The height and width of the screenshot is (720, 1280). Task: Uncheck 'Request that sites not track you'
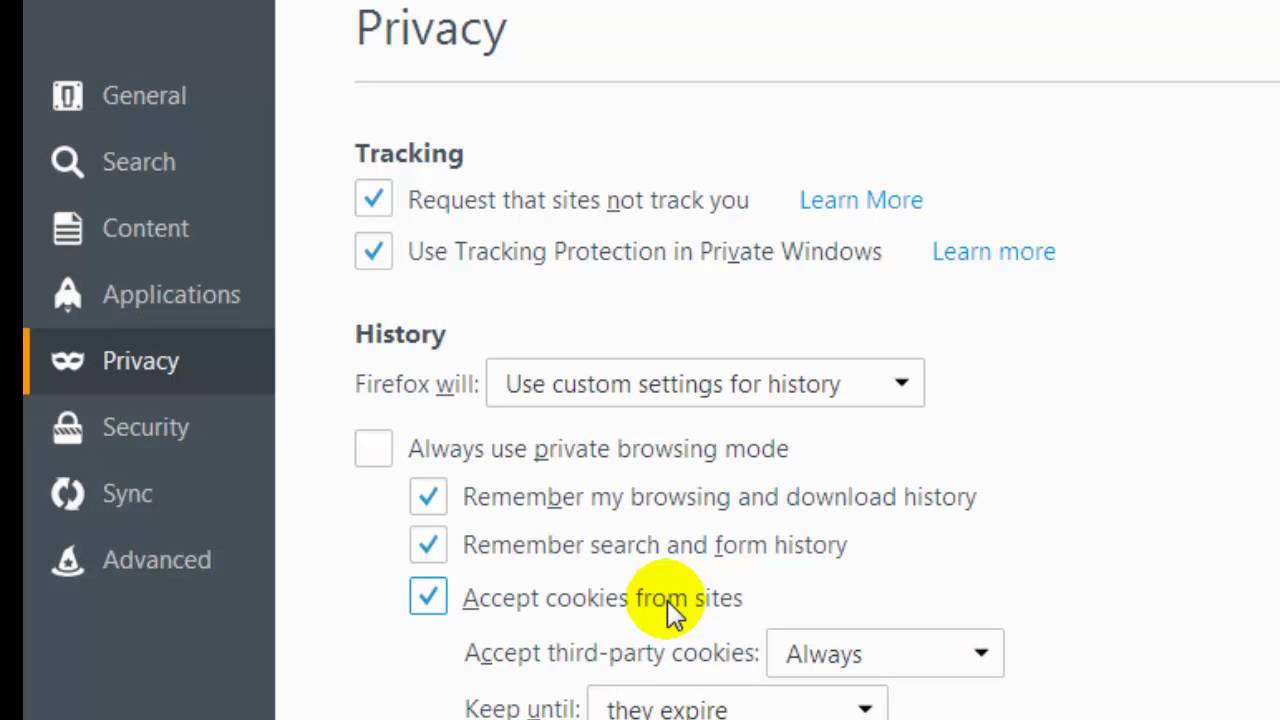tap(373, 199)
